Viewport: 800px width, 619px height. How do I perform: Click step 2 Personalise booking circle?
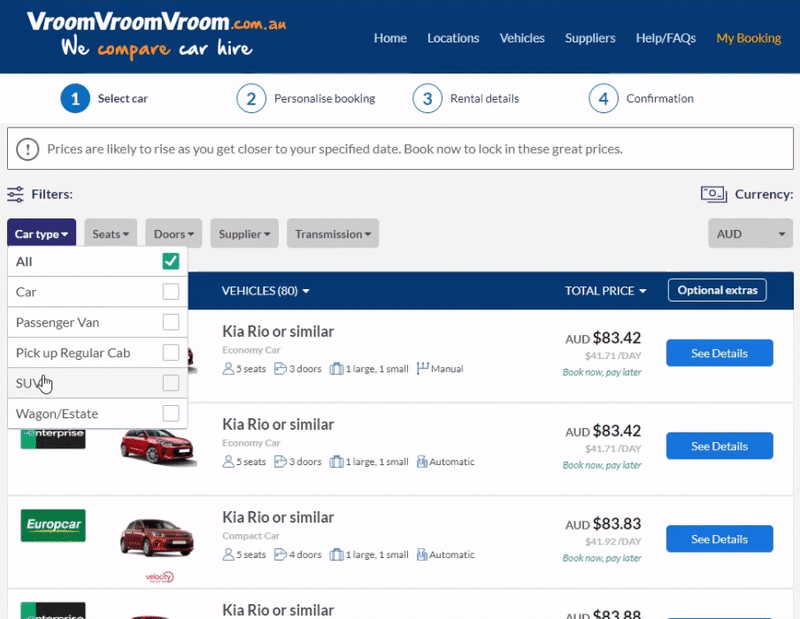[251, 99]
